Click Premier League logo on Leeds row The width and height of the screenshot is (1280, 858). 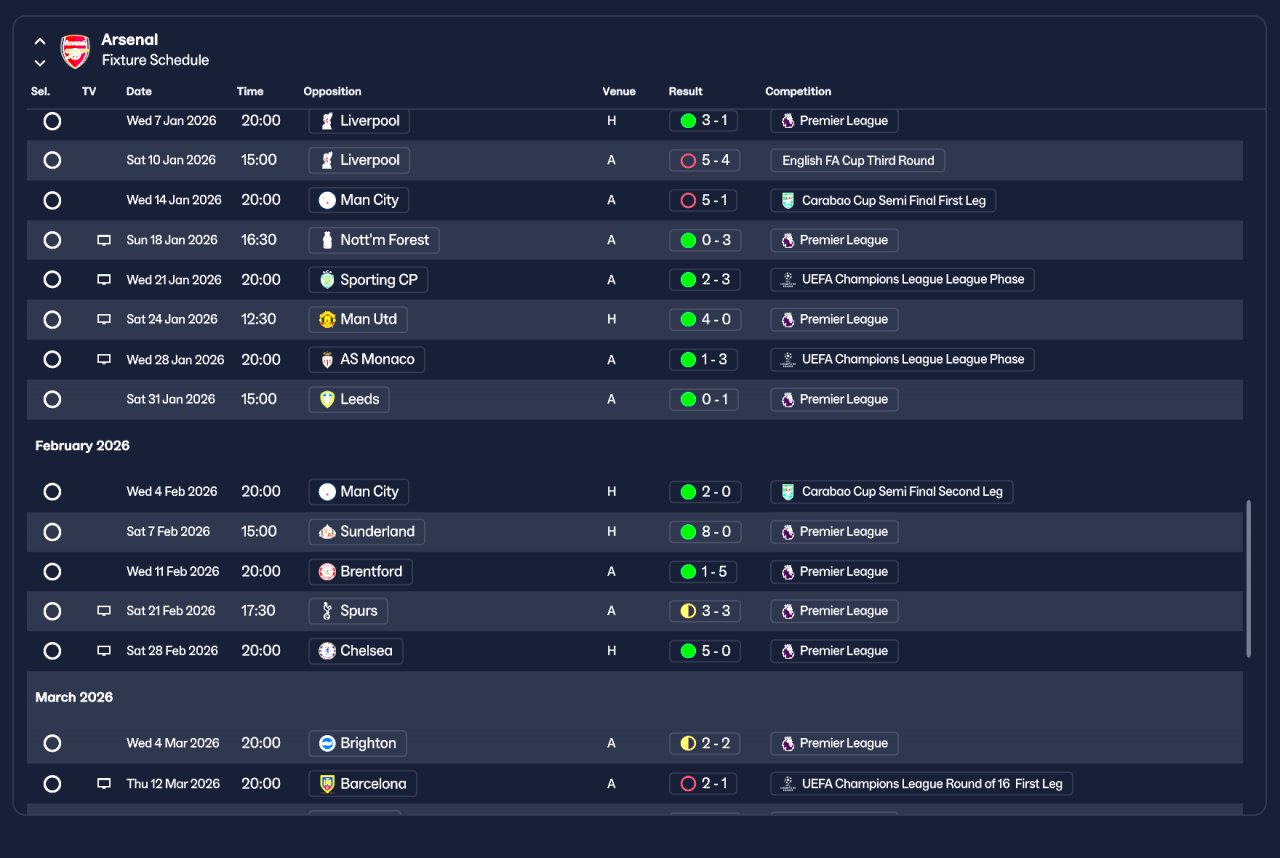click(x=787, y=399)
